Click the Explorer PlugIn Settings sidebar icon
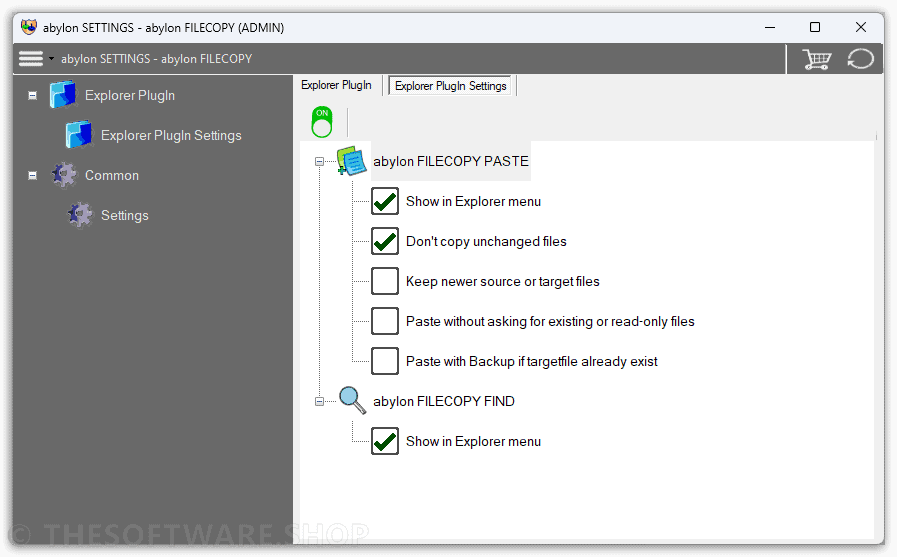The width and height of the screenshot is (897, 557). point(79,135)
